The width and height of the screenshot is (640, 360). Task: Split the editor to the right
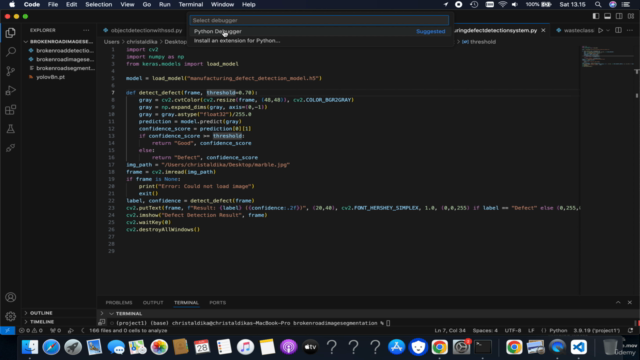(618, 30)
